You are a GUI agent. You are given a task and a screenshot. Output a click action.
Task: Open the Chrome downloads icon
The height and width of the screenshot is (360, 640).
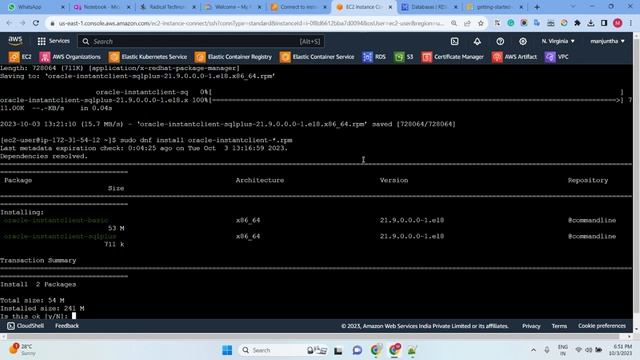(x=591, y=23)
